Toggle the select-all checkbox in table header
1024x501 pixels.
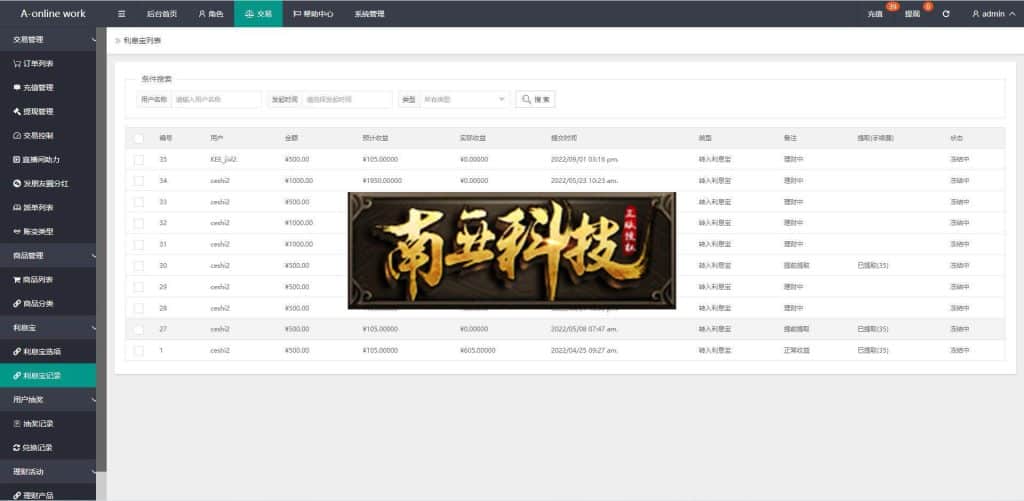coord(138,138)
